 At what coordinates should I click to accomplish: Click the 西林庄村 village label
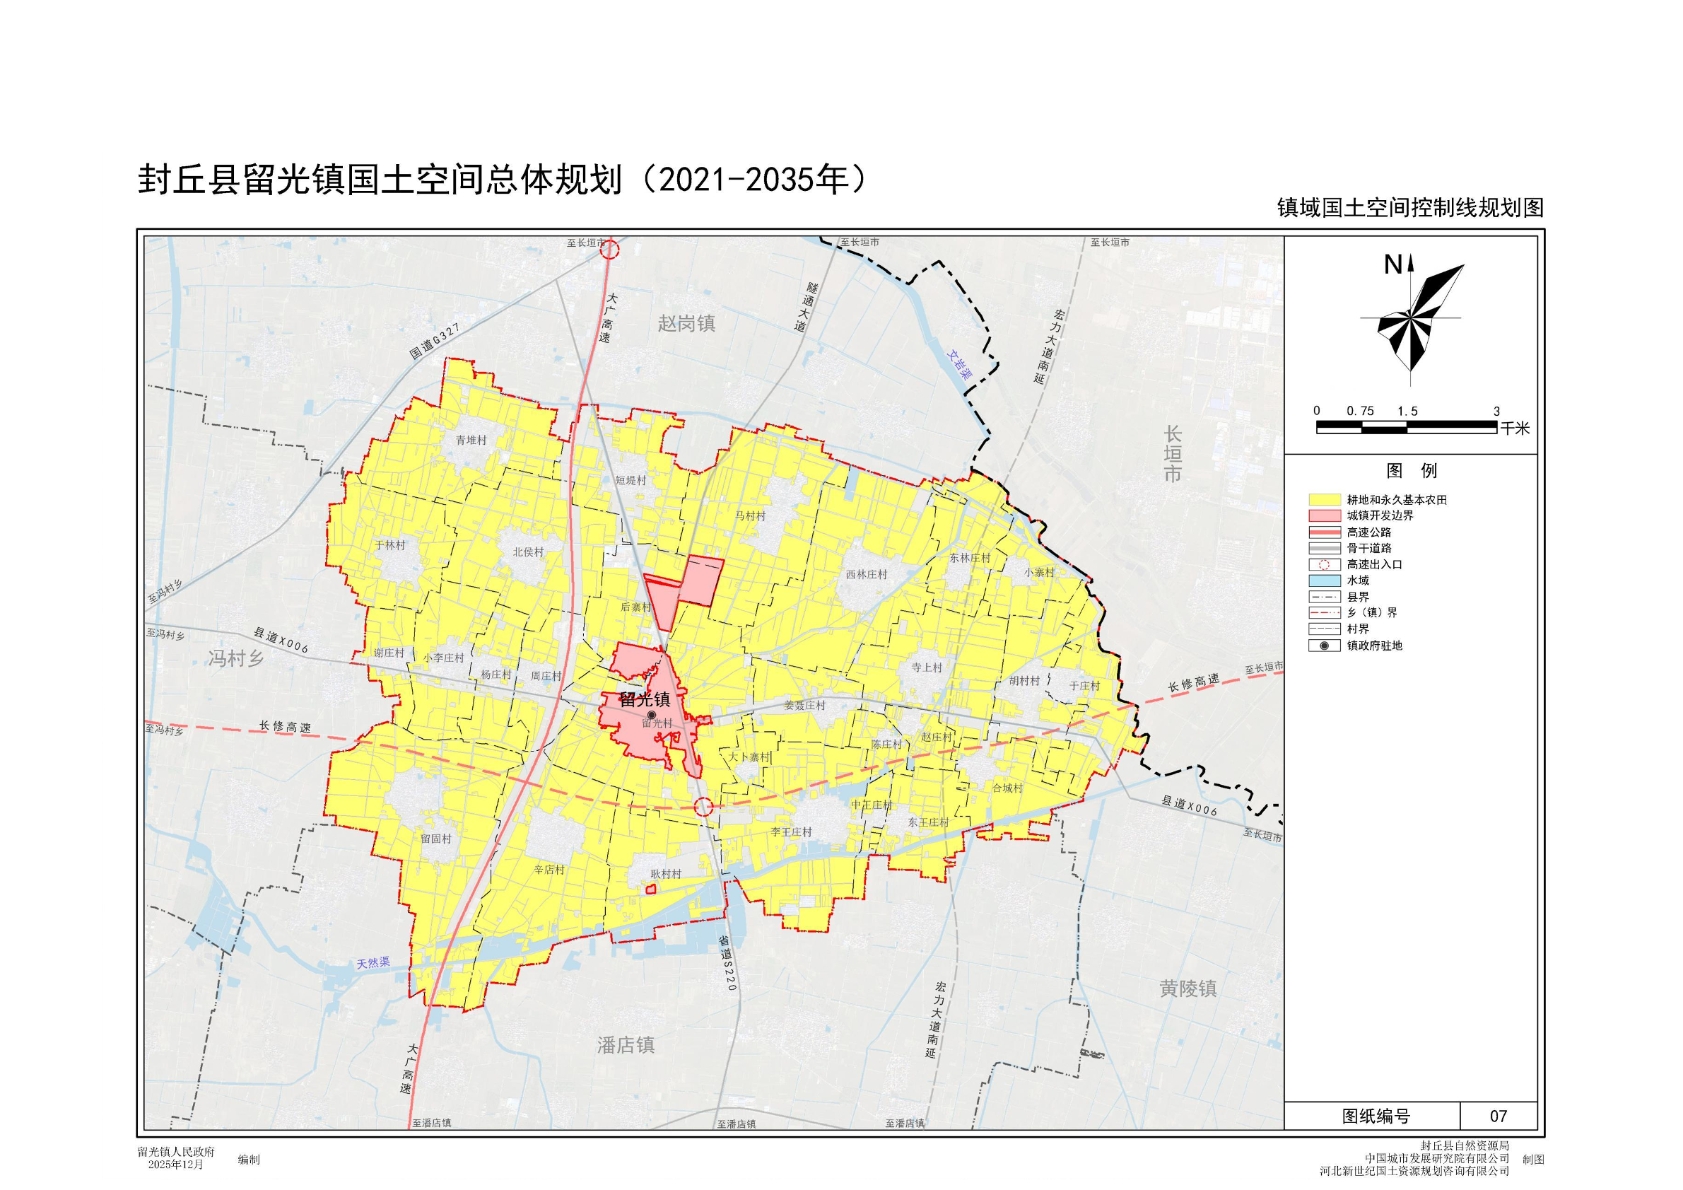click(866, 575)
